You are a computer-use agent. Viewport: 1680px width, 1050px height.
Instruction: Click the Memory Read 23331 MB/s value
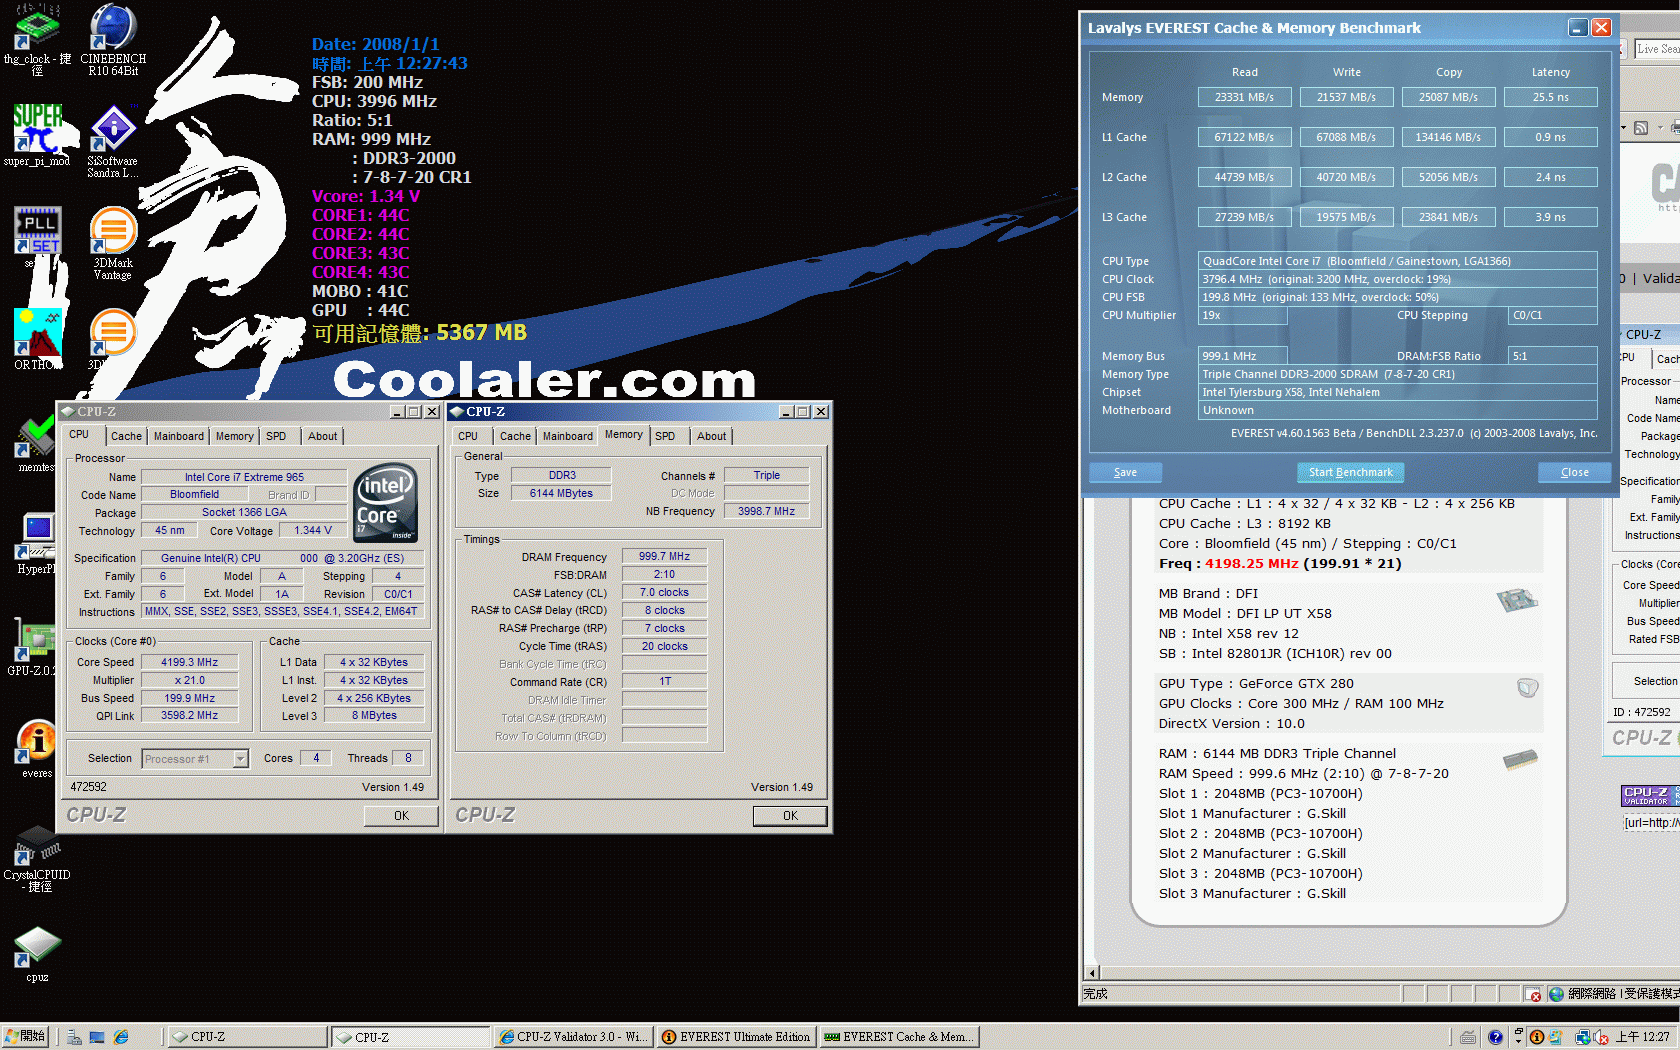point(1244,97)
